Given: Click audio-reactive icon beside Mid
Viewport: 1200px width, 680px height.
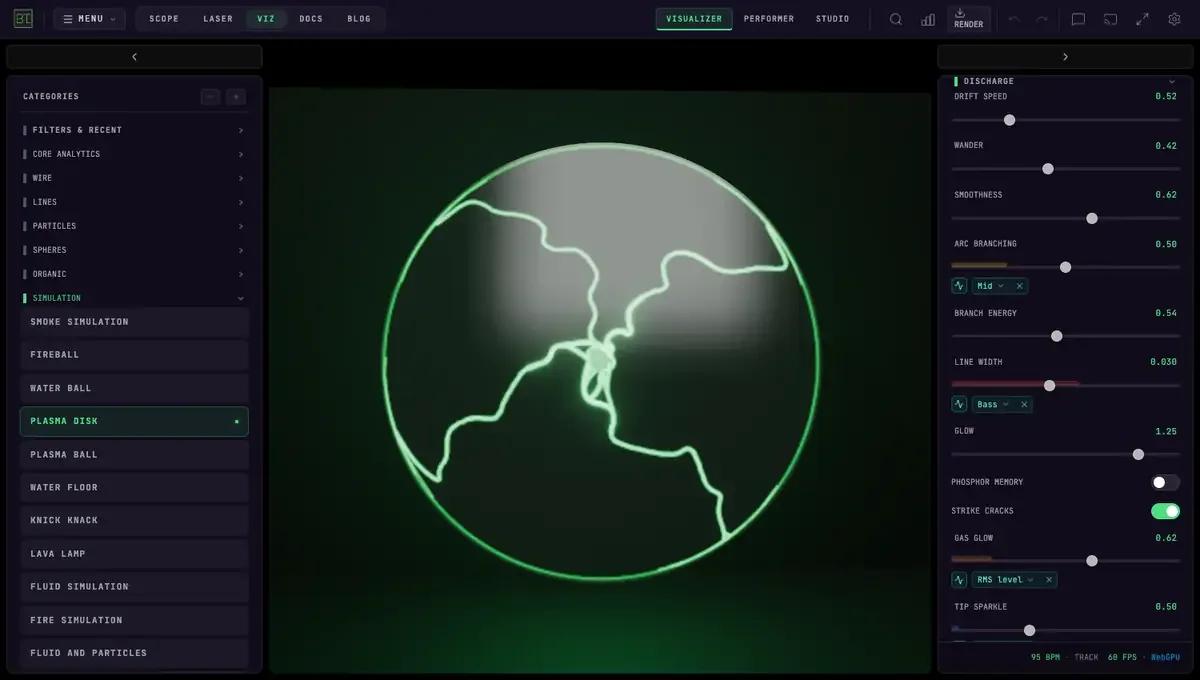Looking at the screenshot, I should pyautogui.click(x=960, y=286).
